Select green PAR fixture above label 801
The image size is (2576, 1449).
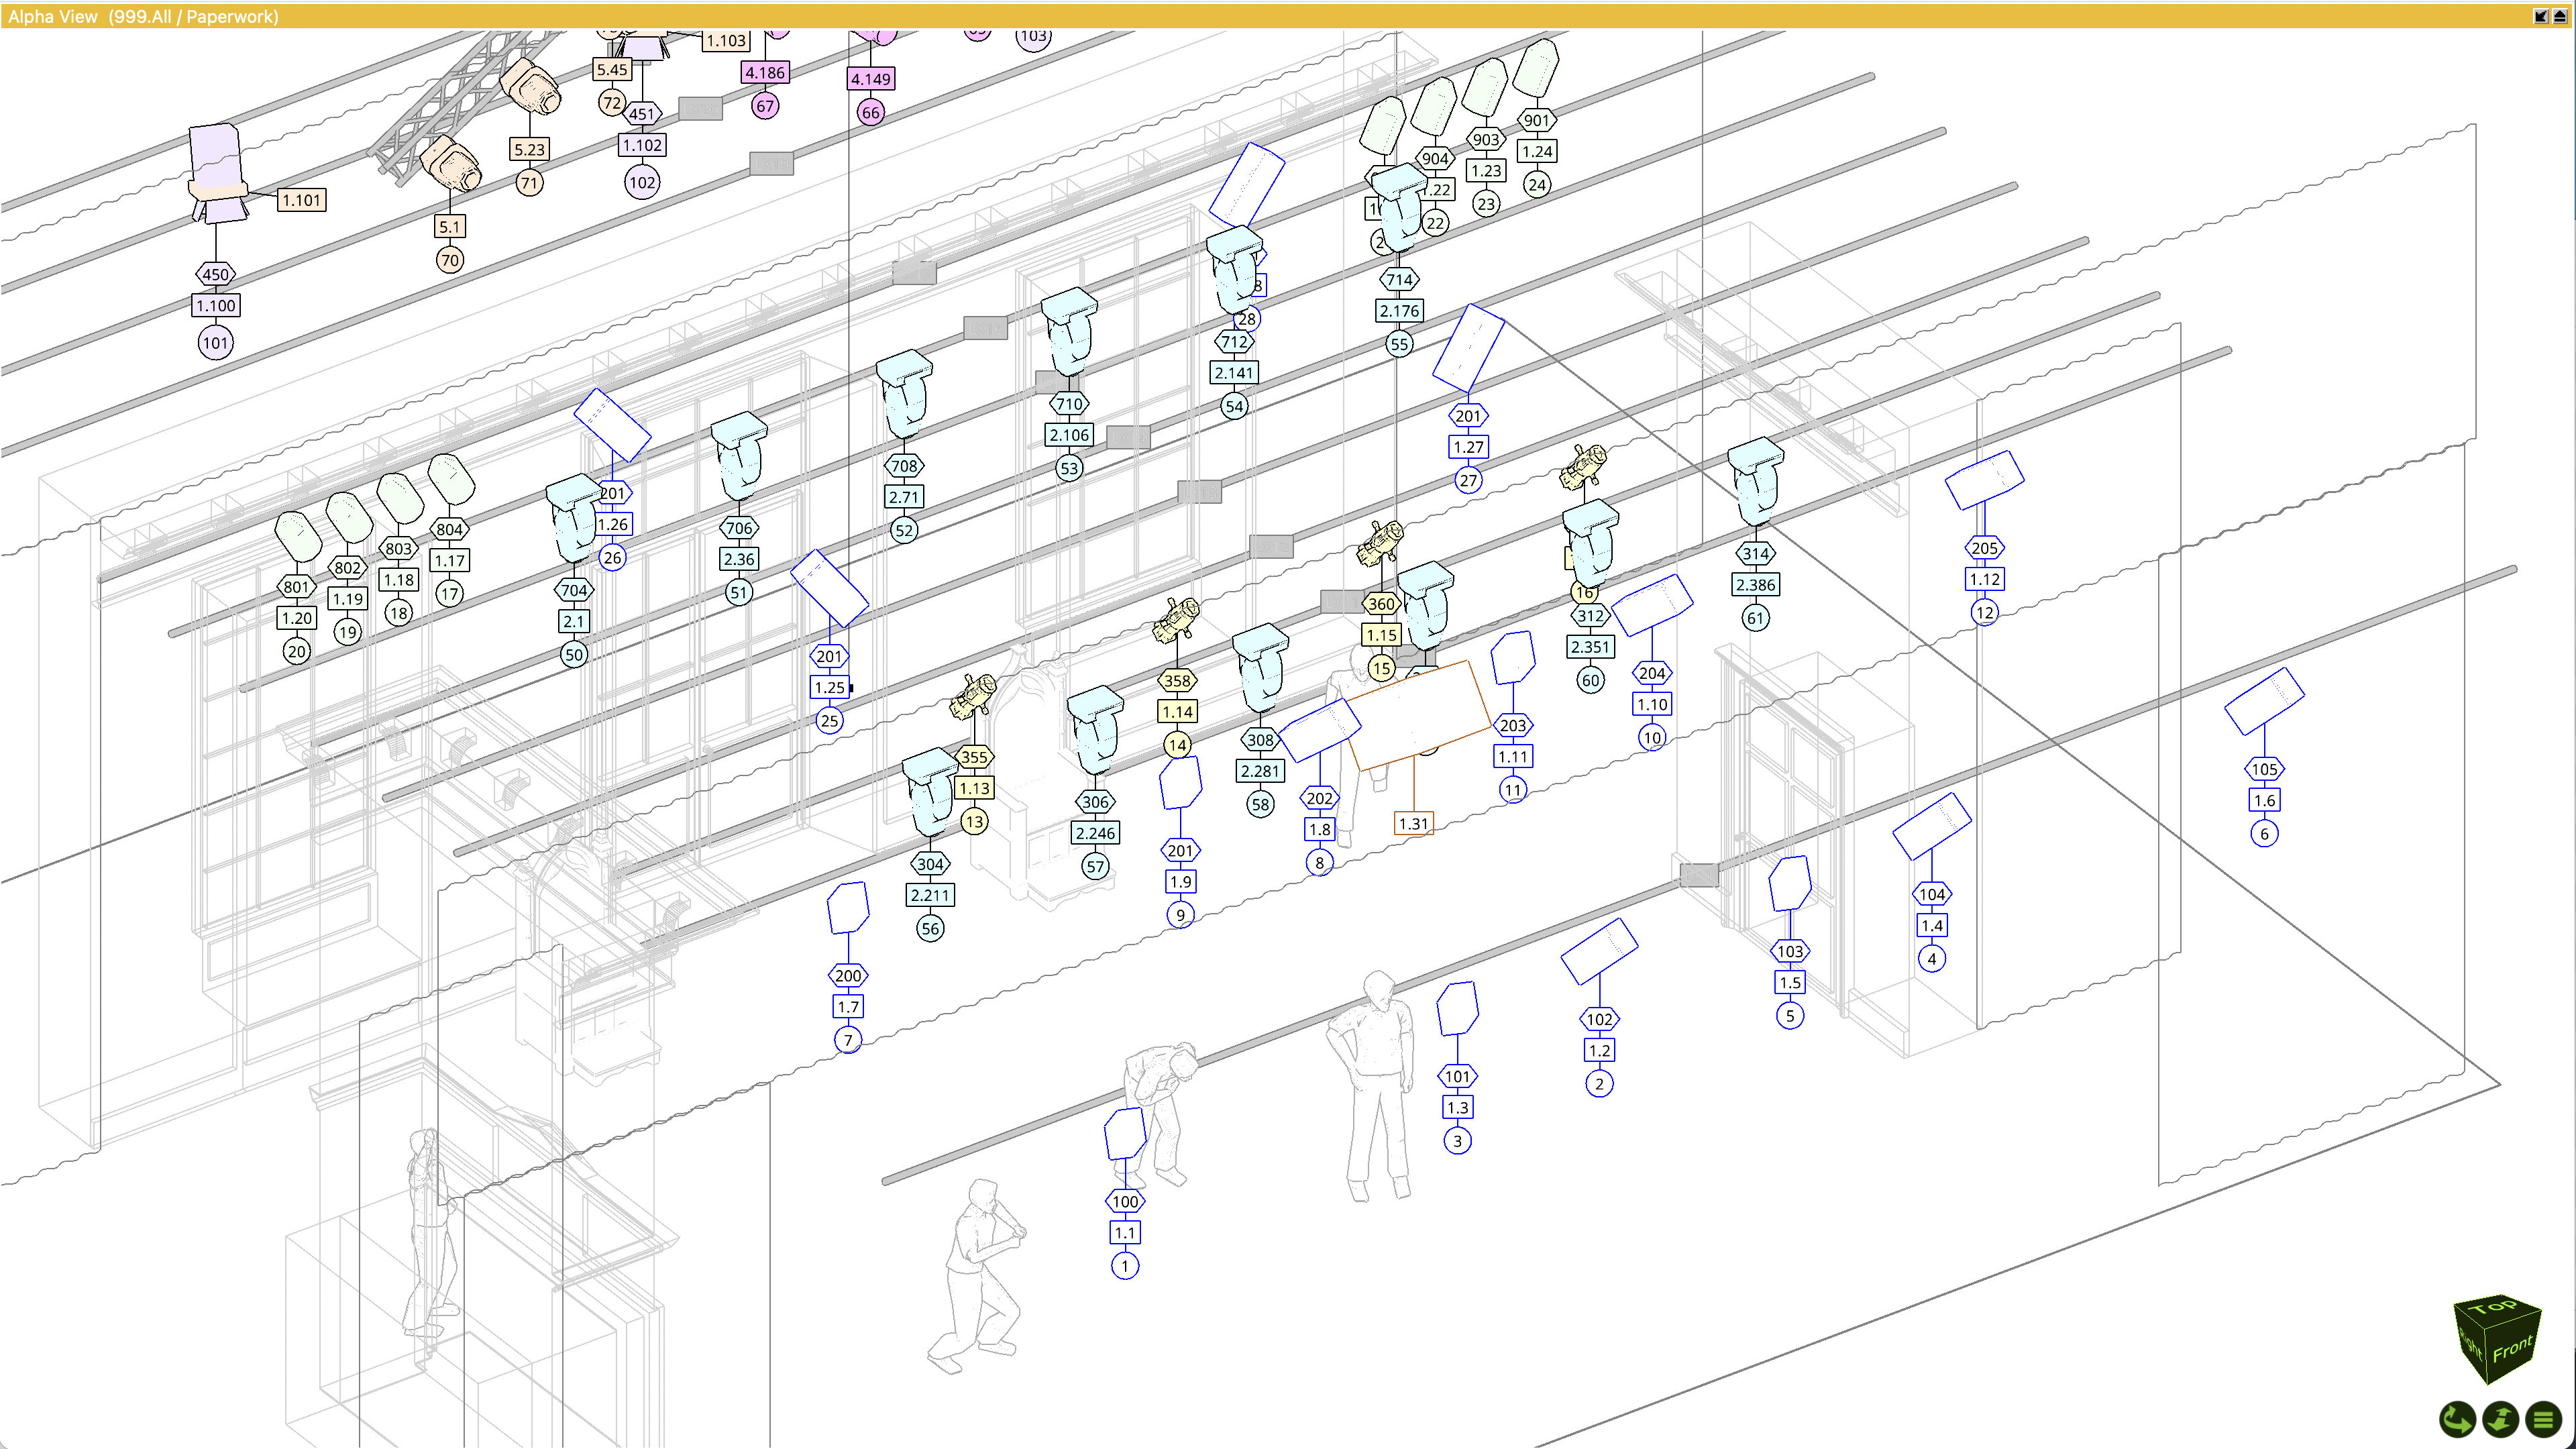click(298, 537)
